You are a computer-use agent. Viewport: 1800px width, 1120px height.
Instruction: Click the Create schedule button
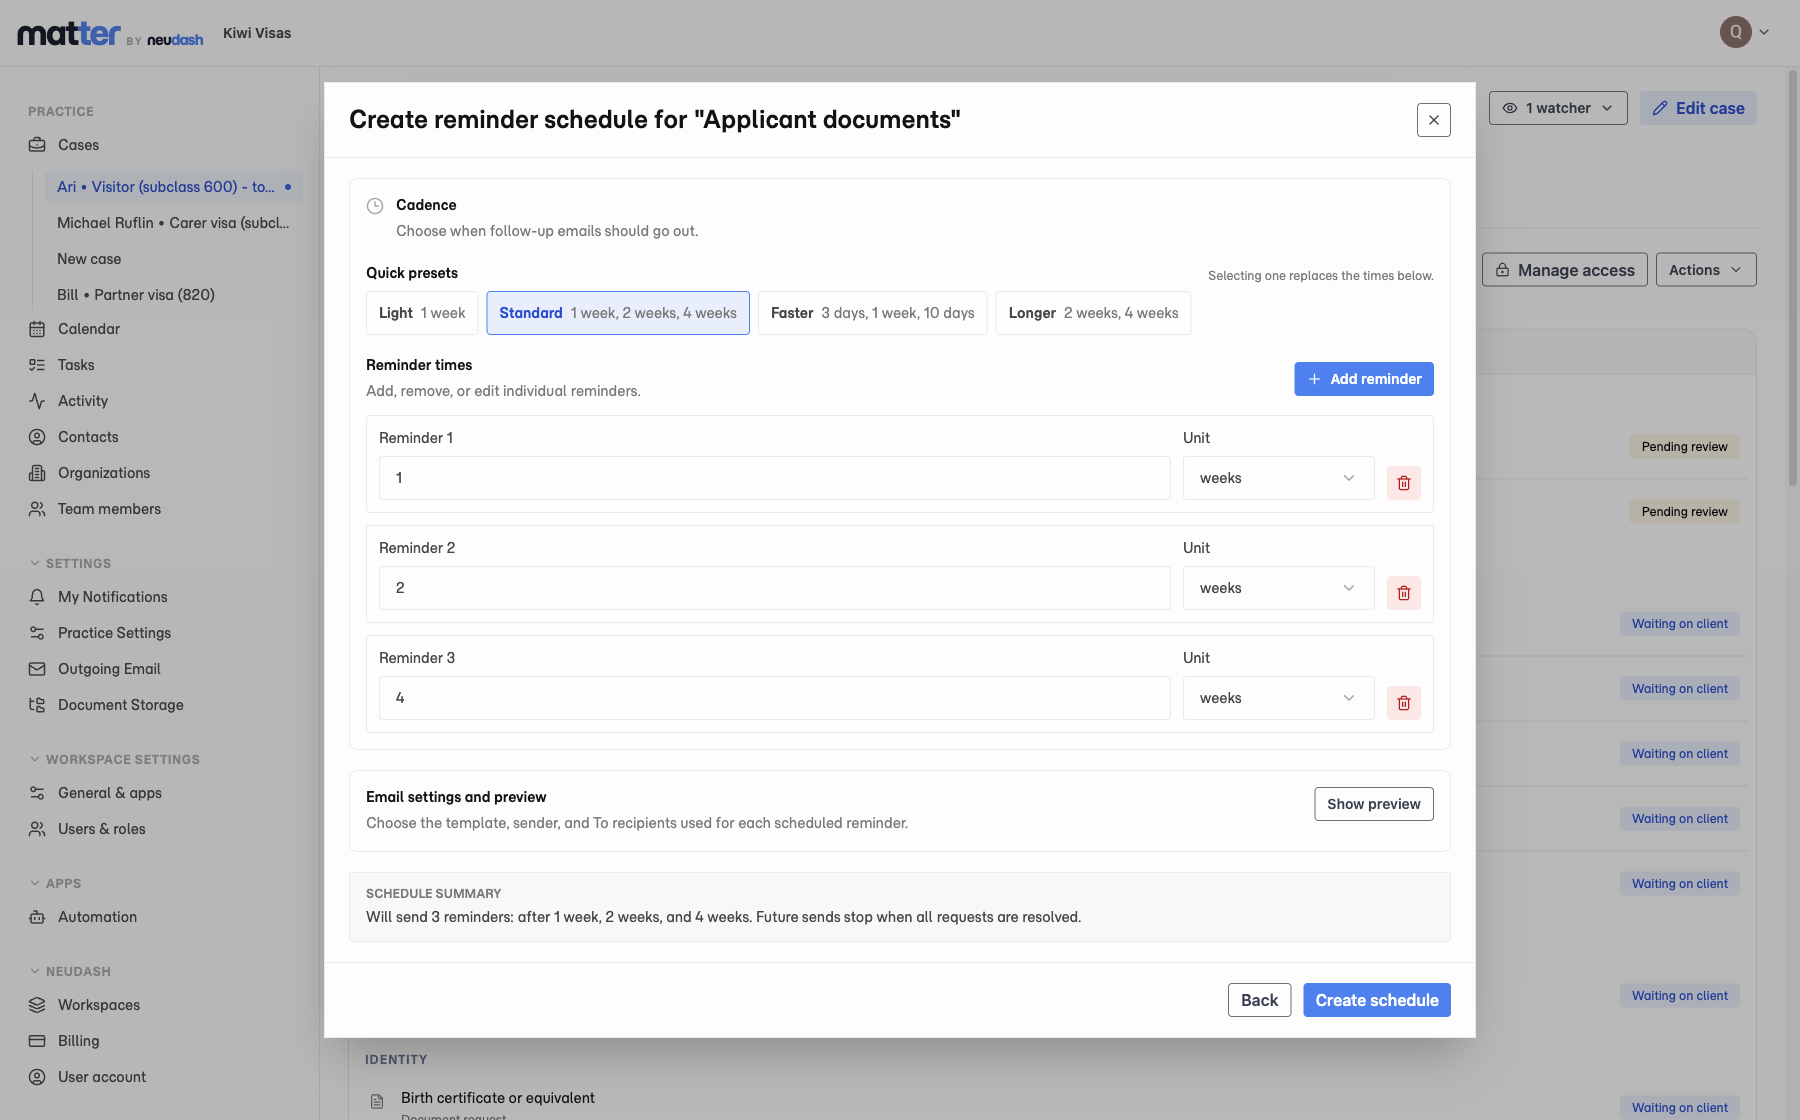tap(1376, 1000)
